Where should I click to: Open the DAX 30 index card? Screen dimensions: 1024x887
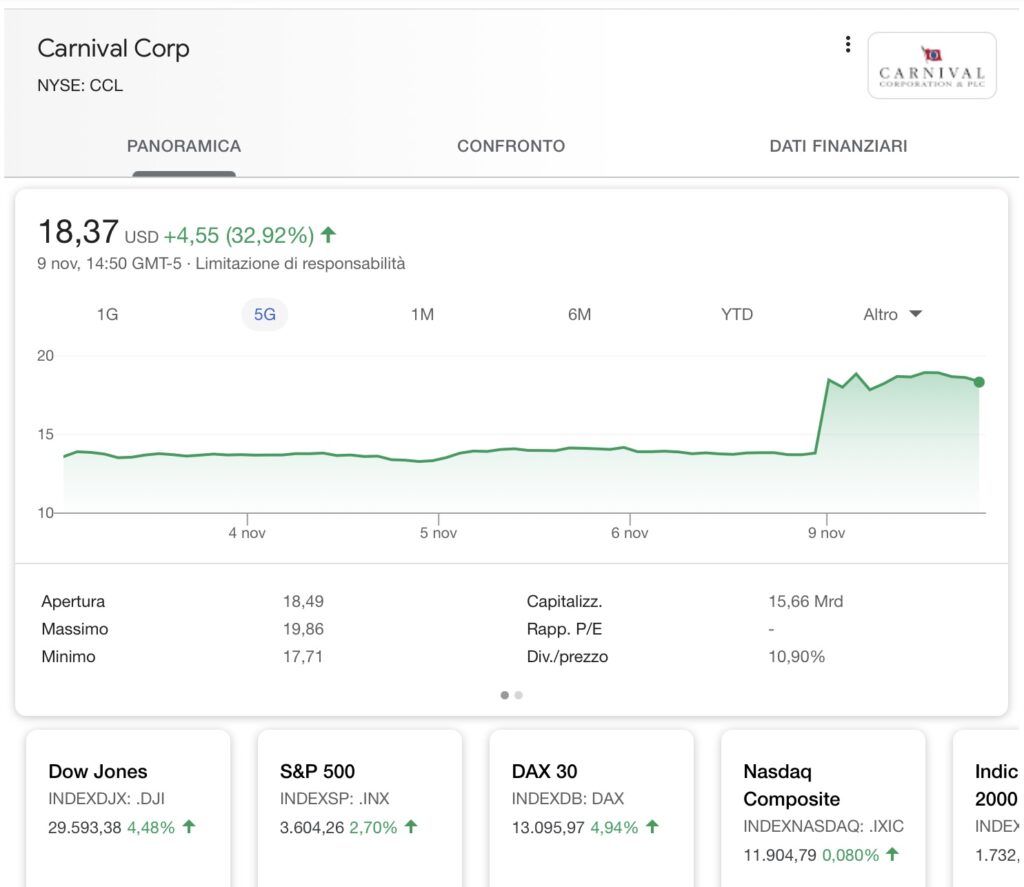(x=591, y=808)
